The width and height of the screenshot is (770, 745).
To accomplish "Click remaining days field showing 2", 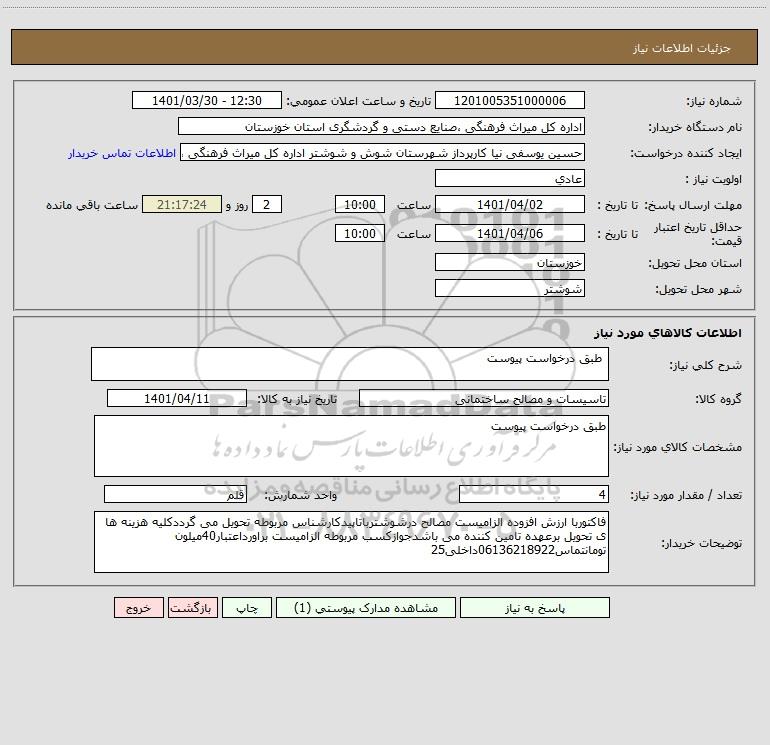I will coord(267,205).
